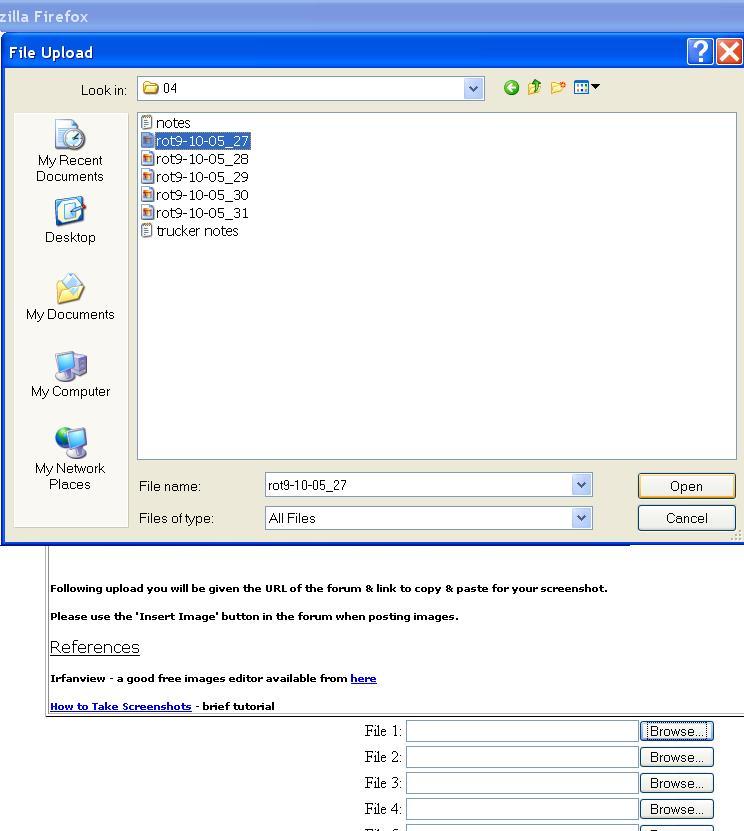Go up one folder level
Image resolution: width=744 pixels, height=831 pixels.
534,88
